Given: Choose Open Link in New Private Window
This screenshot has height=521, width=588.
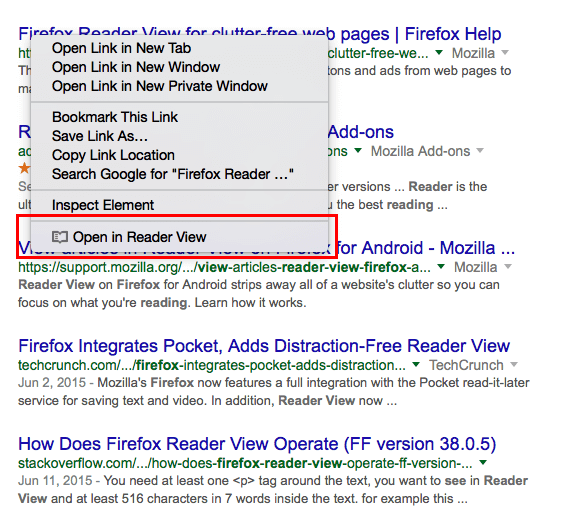Looking at the screenshot, I should pyautogui.click(x=160, y=86).
